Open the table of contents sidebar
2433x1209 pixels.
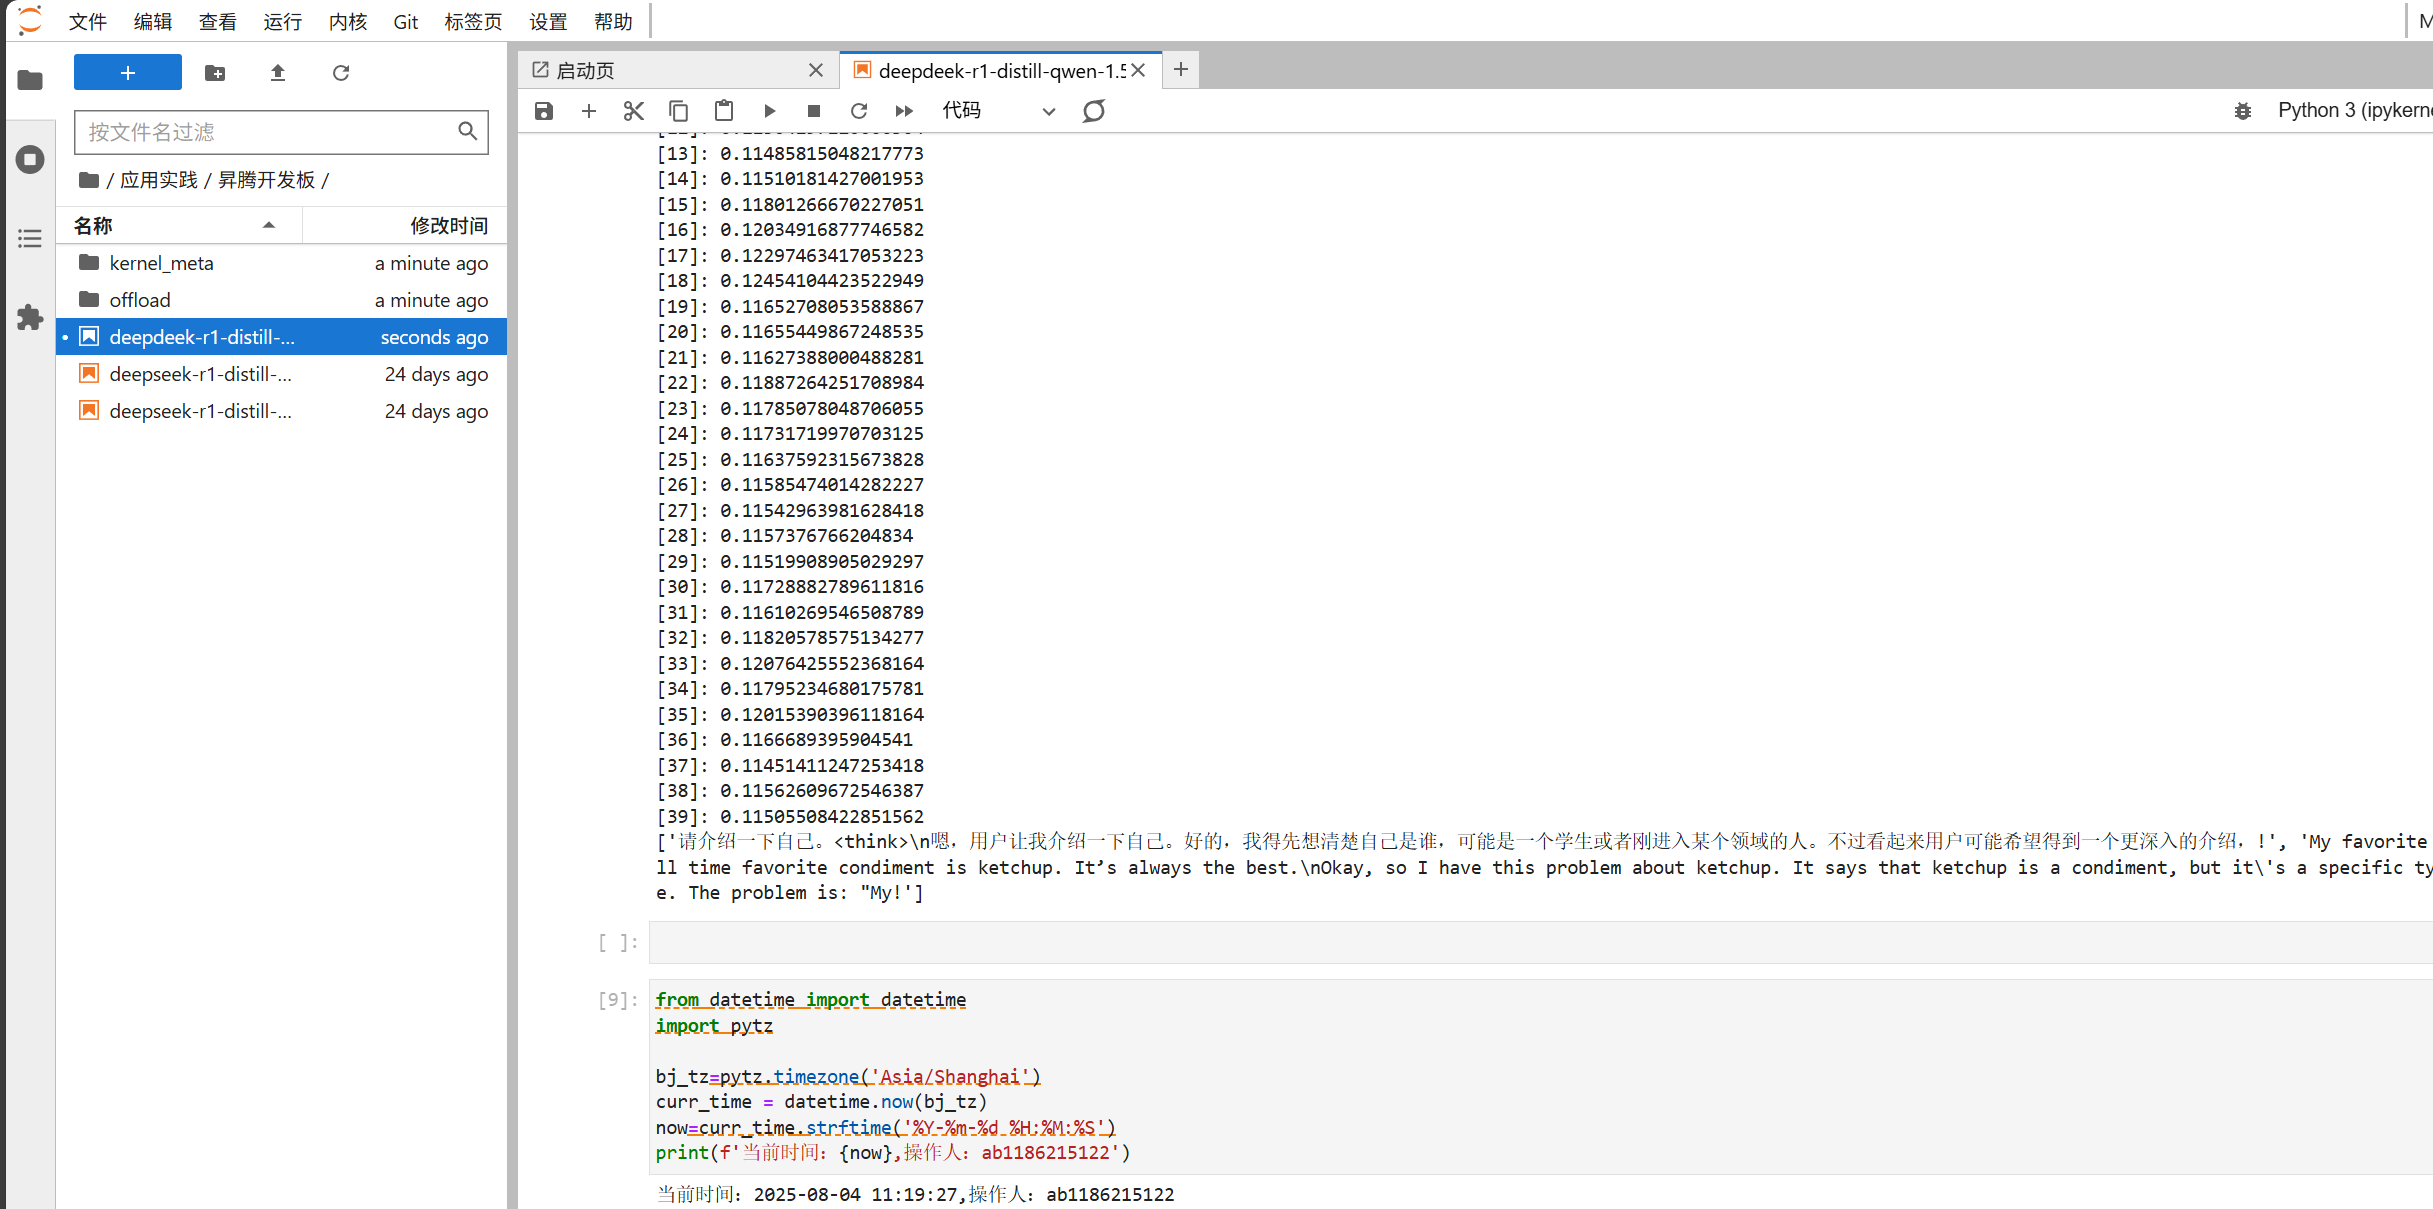pyautogui.click(x=30, y=238)
